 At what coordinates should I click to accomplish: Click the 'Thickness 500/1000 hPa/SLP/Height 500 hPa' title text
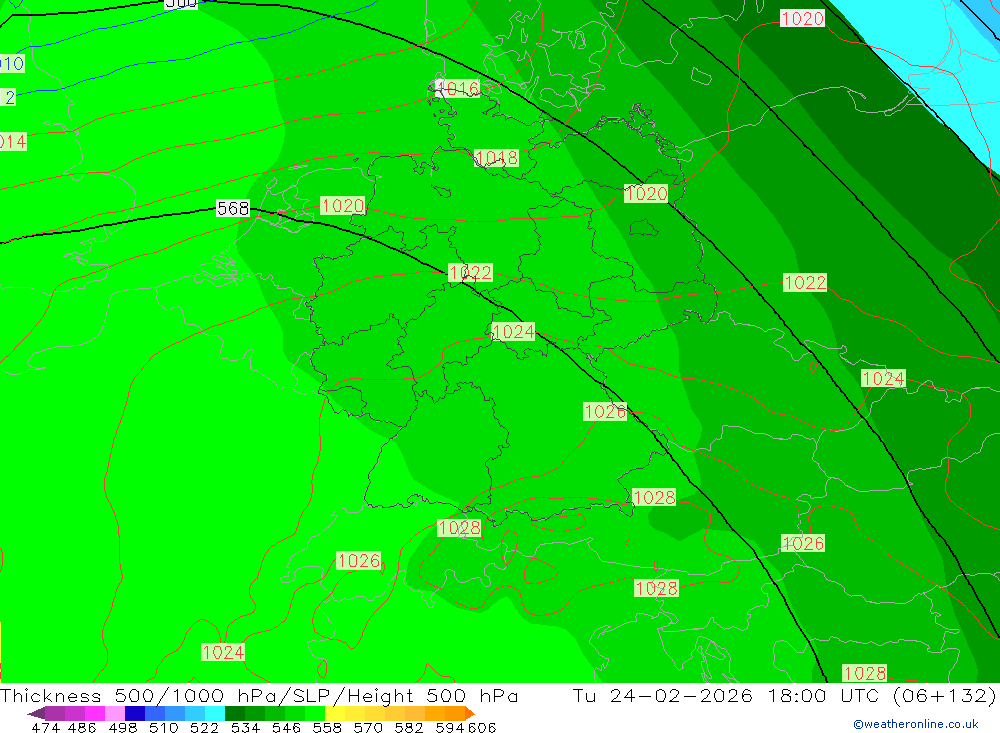tap(258, 695)
